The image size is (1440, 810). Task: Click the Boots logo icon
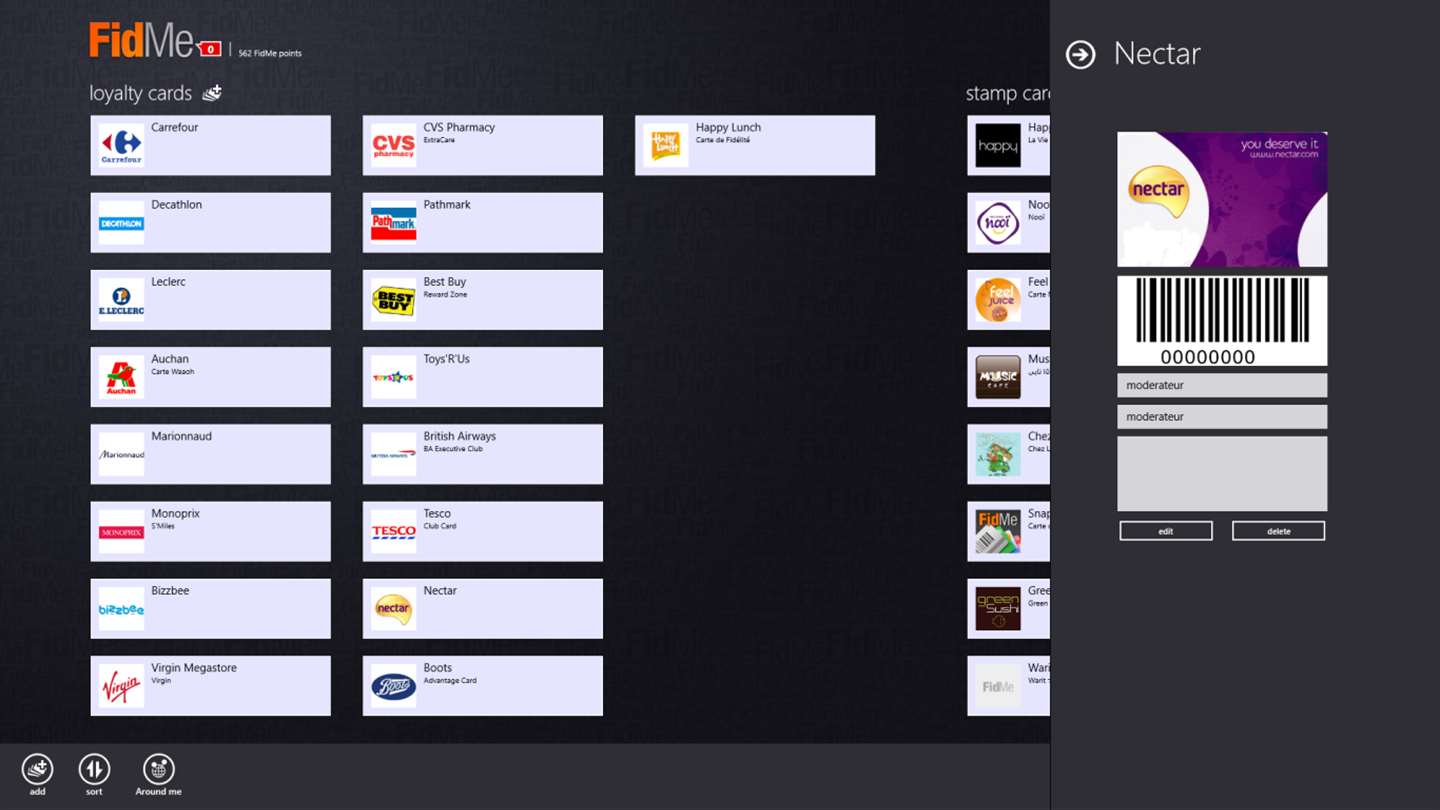(393, 686)
